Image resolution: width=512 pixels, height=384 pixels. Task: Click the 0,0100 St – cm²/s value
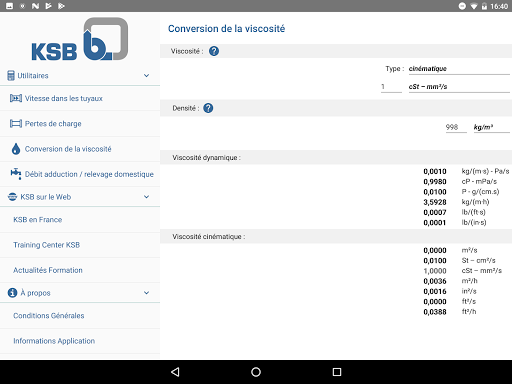tap(435, 261)
